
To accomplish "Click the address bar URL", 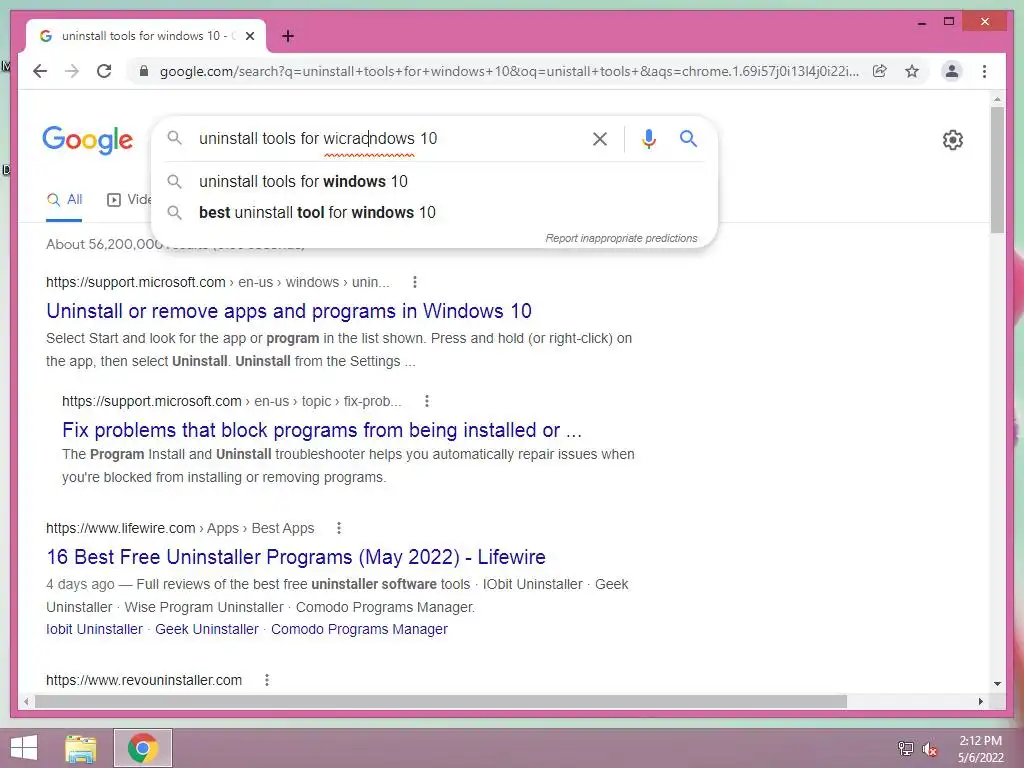I will point(509,71).
